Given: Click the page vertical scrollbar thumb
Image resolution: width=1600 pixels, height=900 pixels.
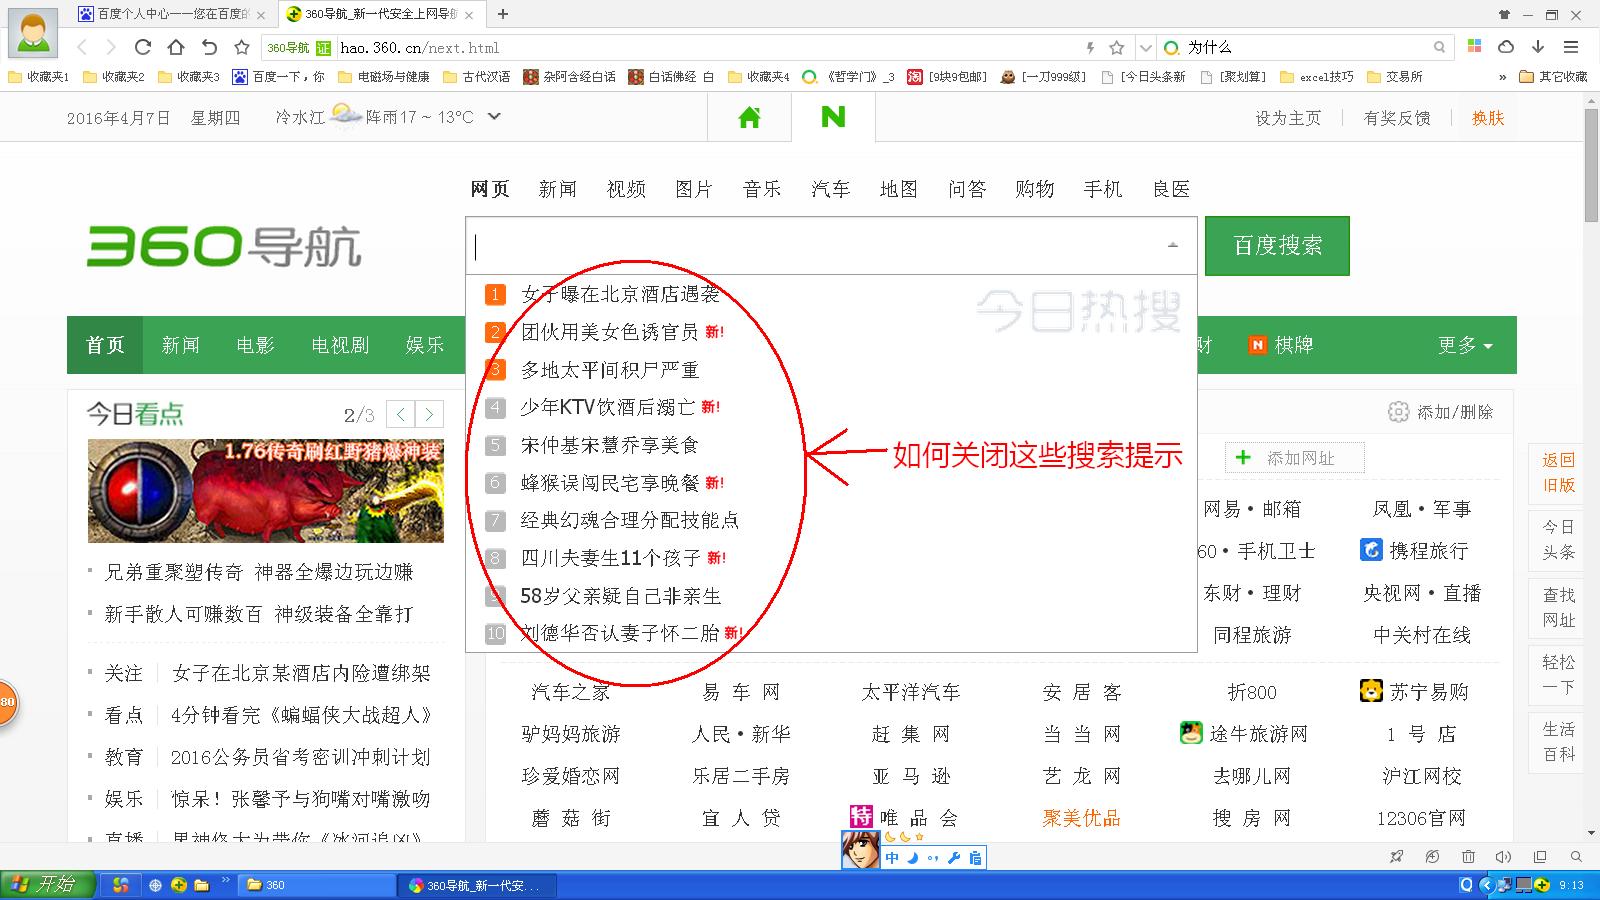Looking at the screenshot, I should tap(1591, 165).
